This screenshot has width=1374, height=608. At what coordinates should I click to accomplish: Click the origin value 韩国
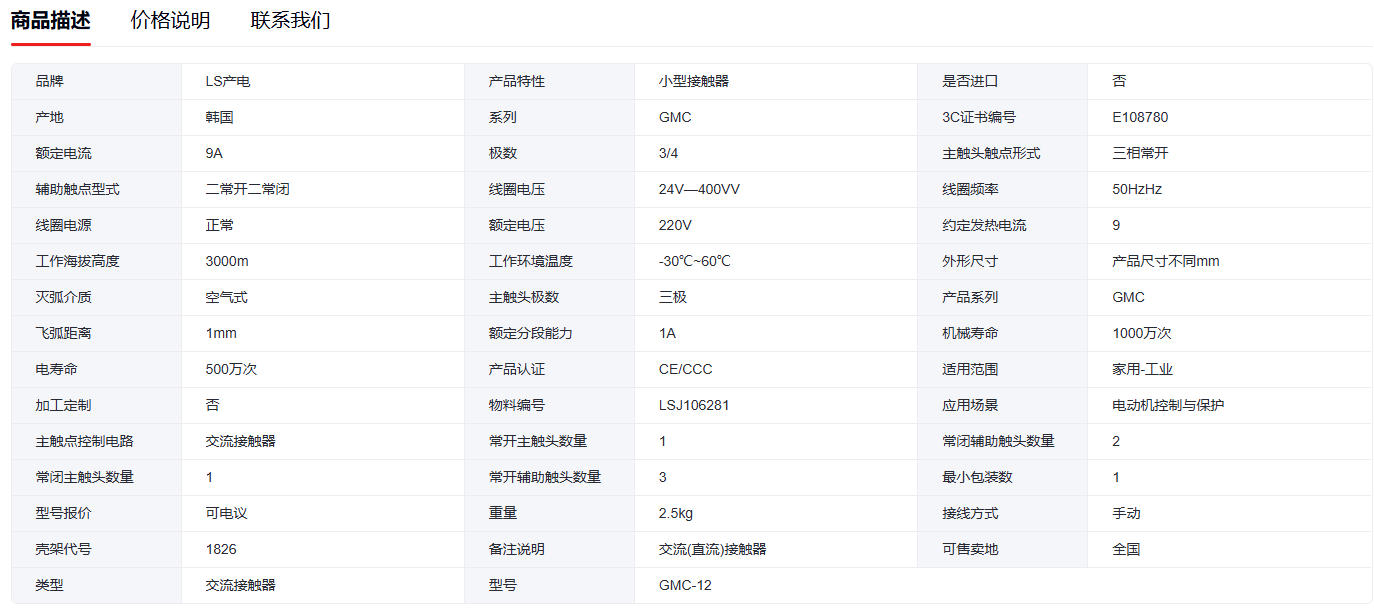[220, 117]
